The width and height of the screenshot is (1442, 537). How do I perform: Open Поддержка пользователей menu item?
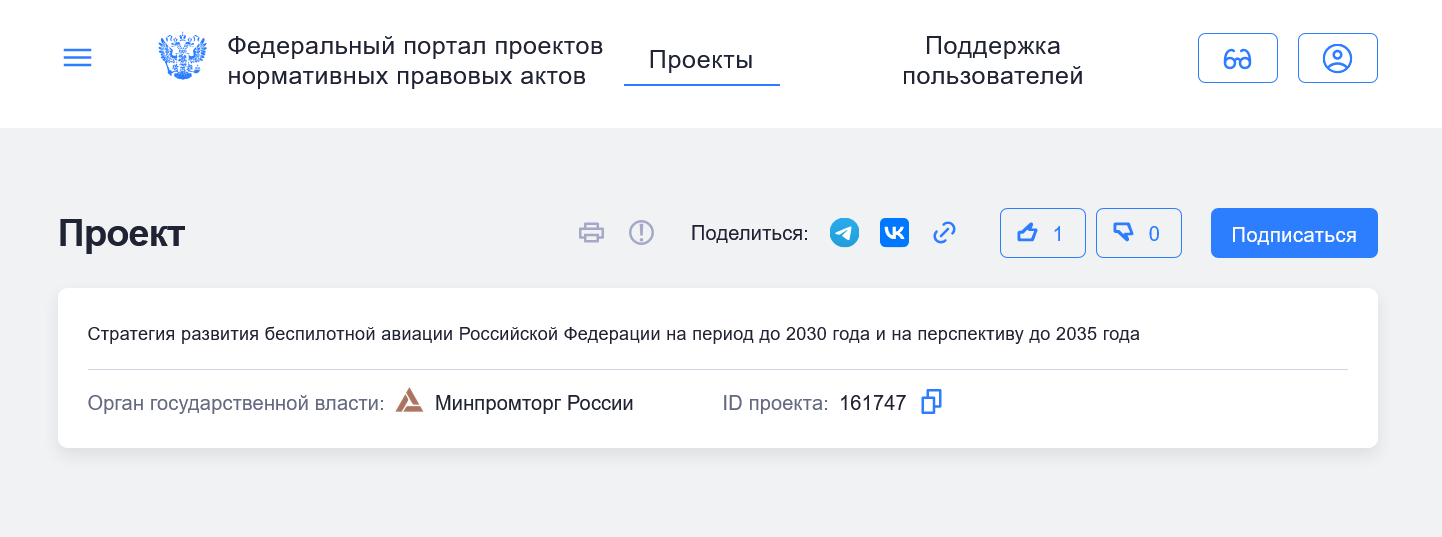point(992,61)
